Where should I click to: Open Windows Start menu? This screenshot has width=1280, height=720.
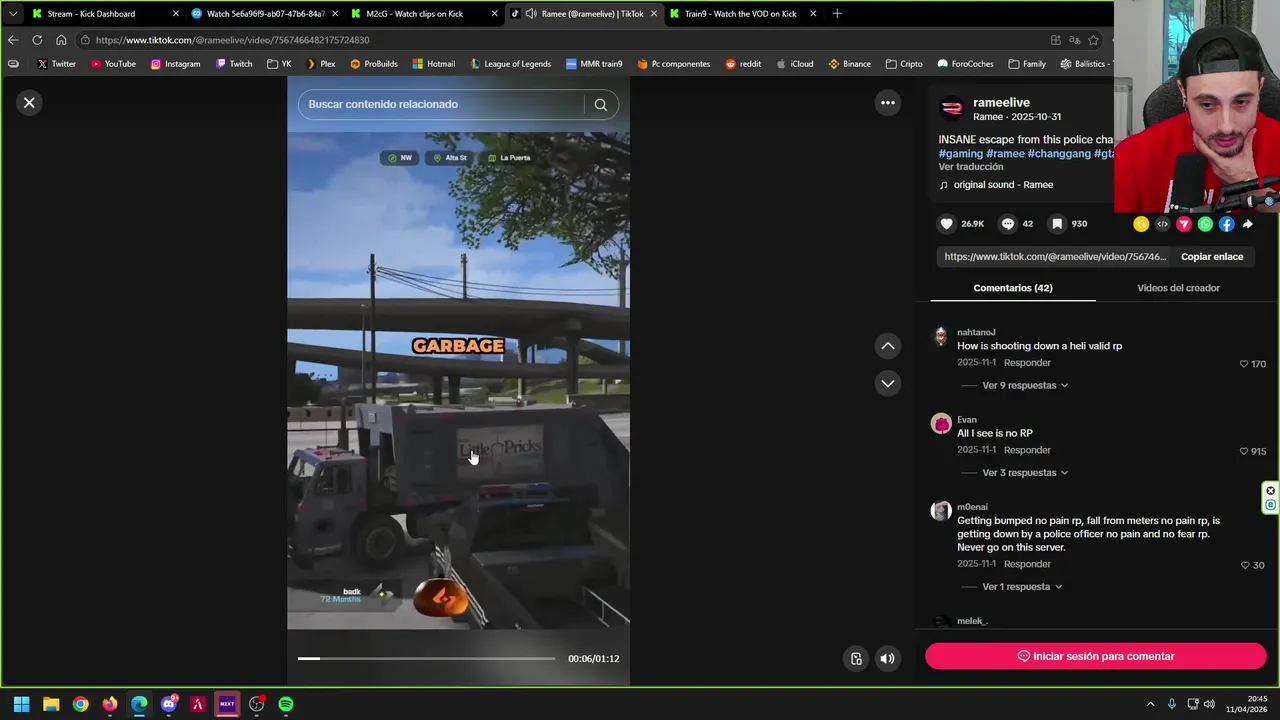(x=21, y=704)
